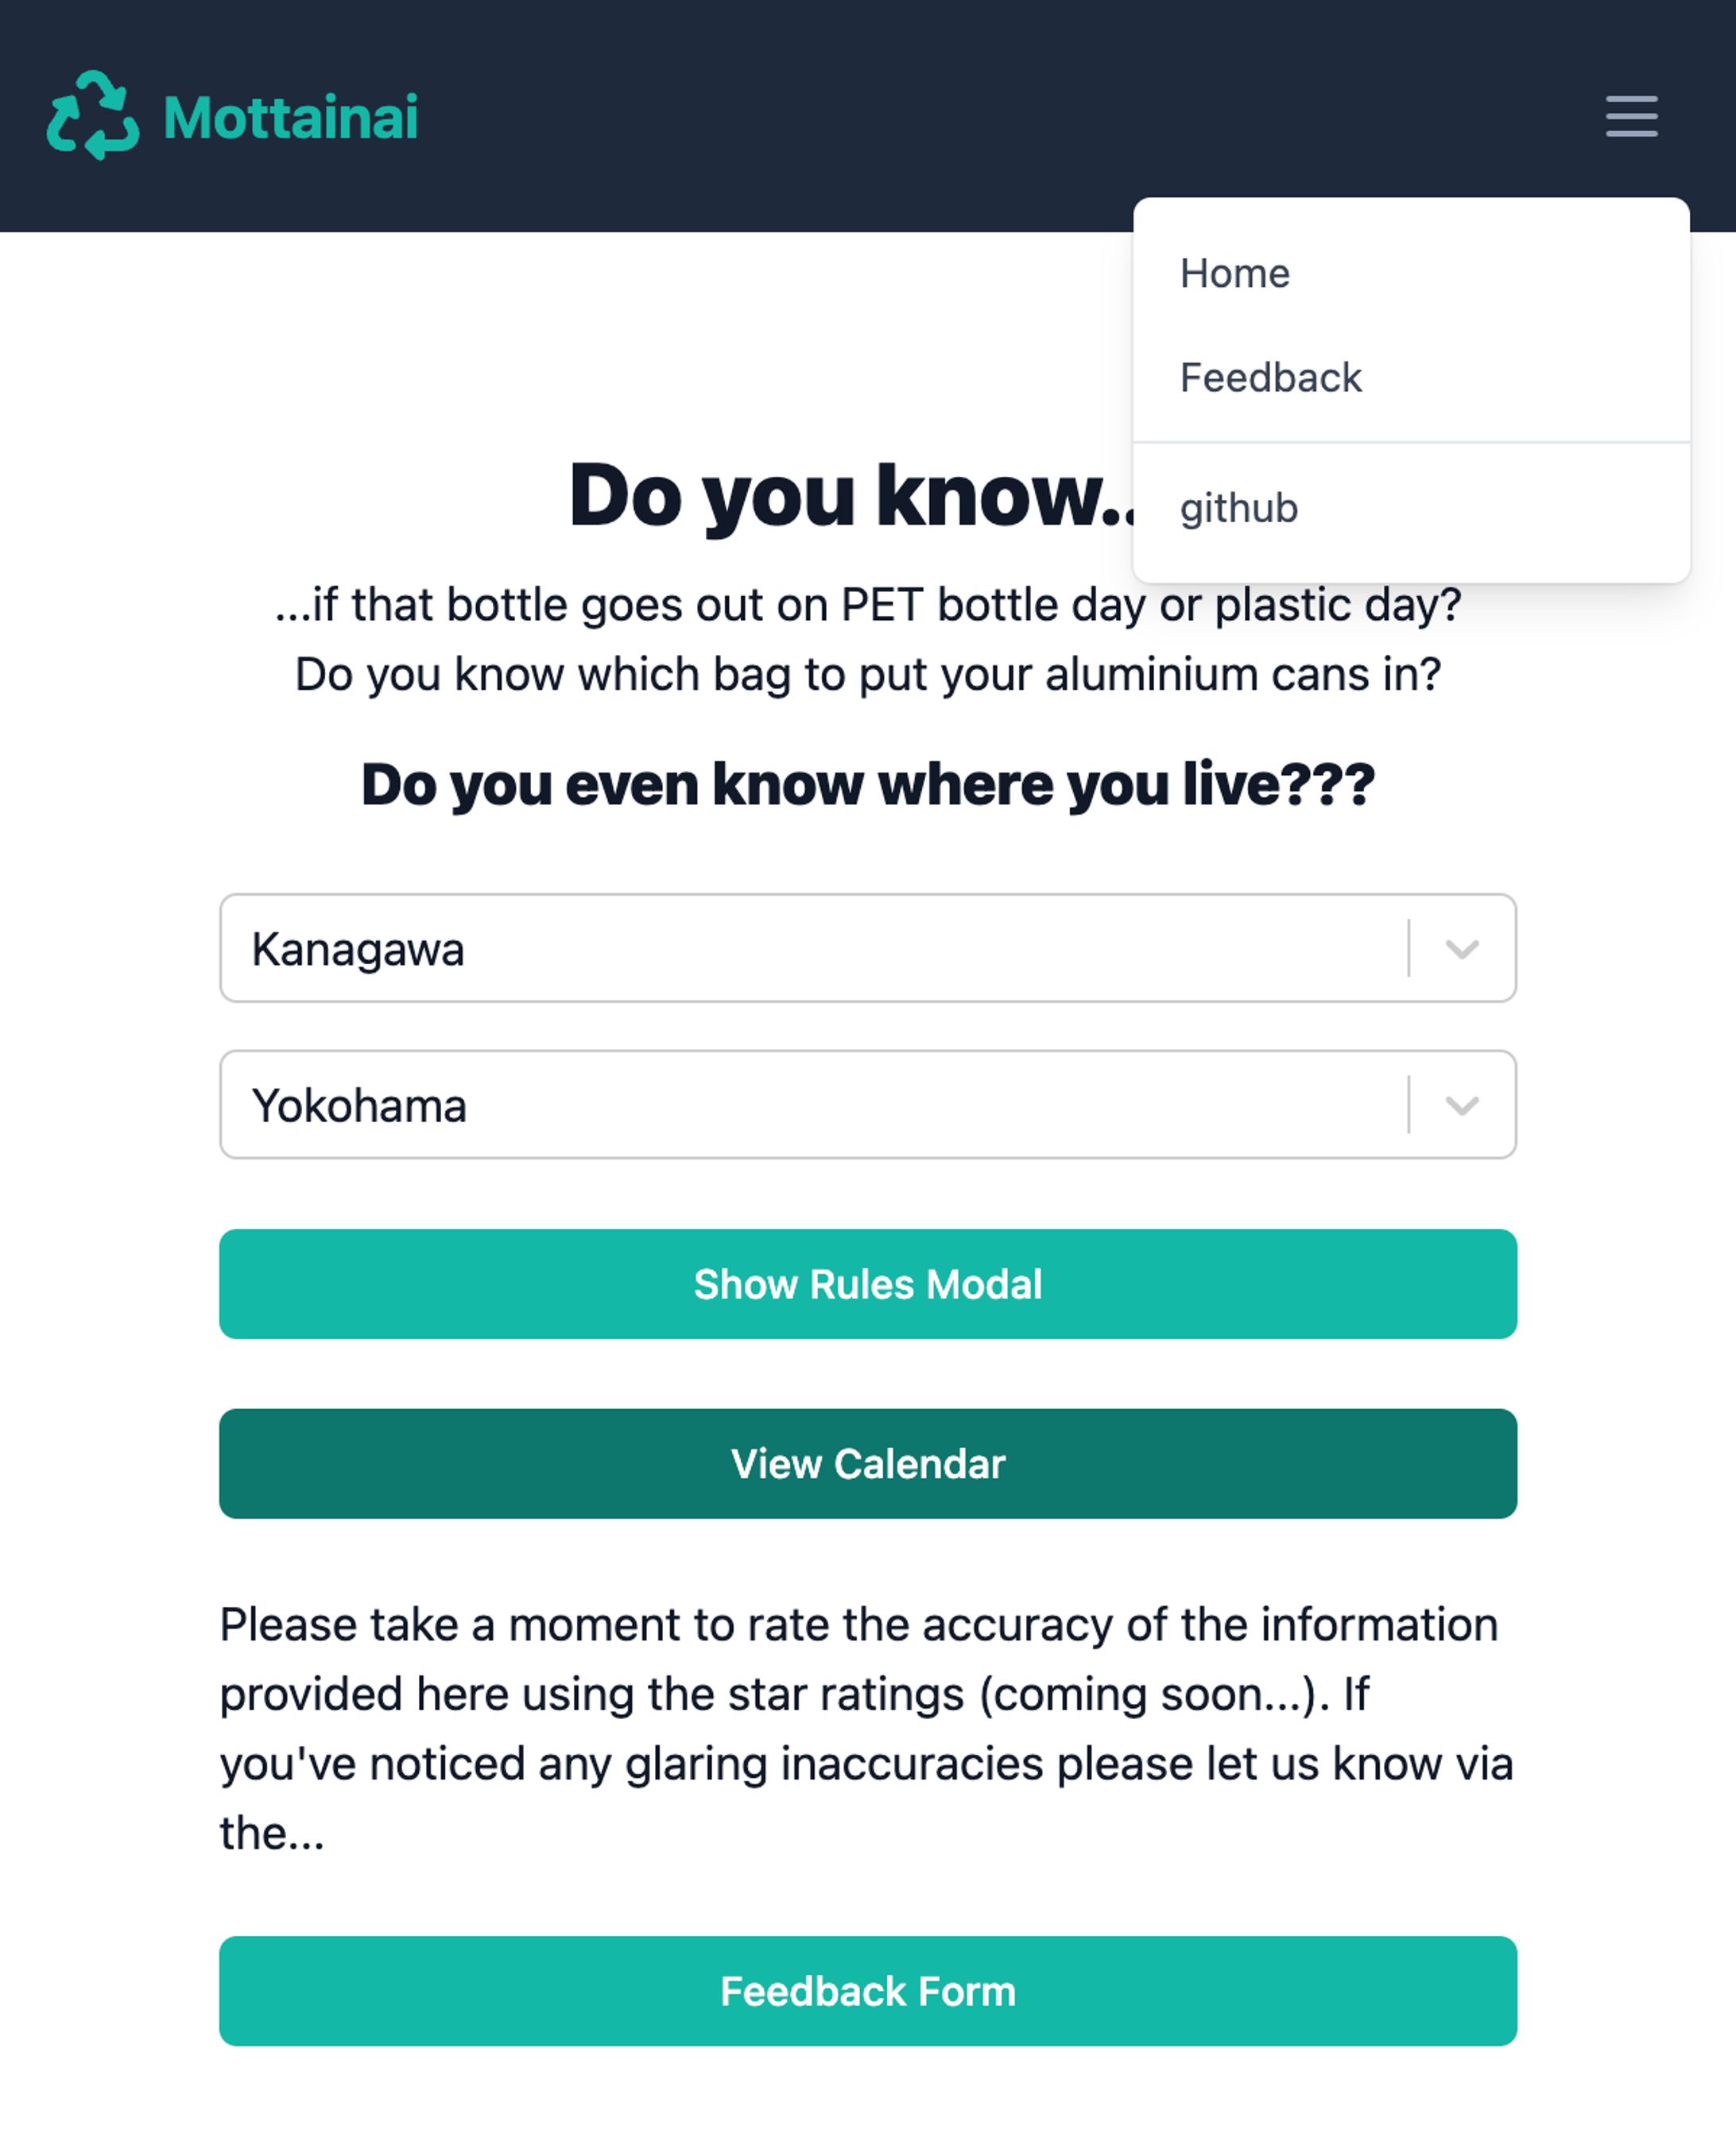Click the 'Do you even know where you live???' subheading
The height and width of the screenshot is (2153, 1736).
[867, 784]
